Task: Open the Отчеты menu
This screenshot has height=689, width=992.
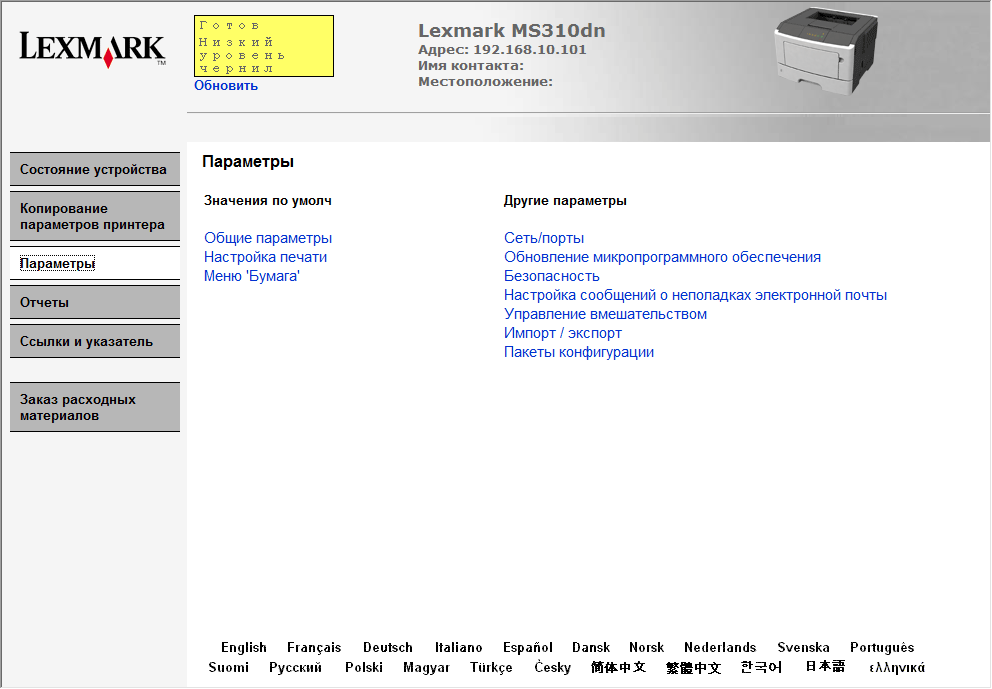Action: [95, 302]
